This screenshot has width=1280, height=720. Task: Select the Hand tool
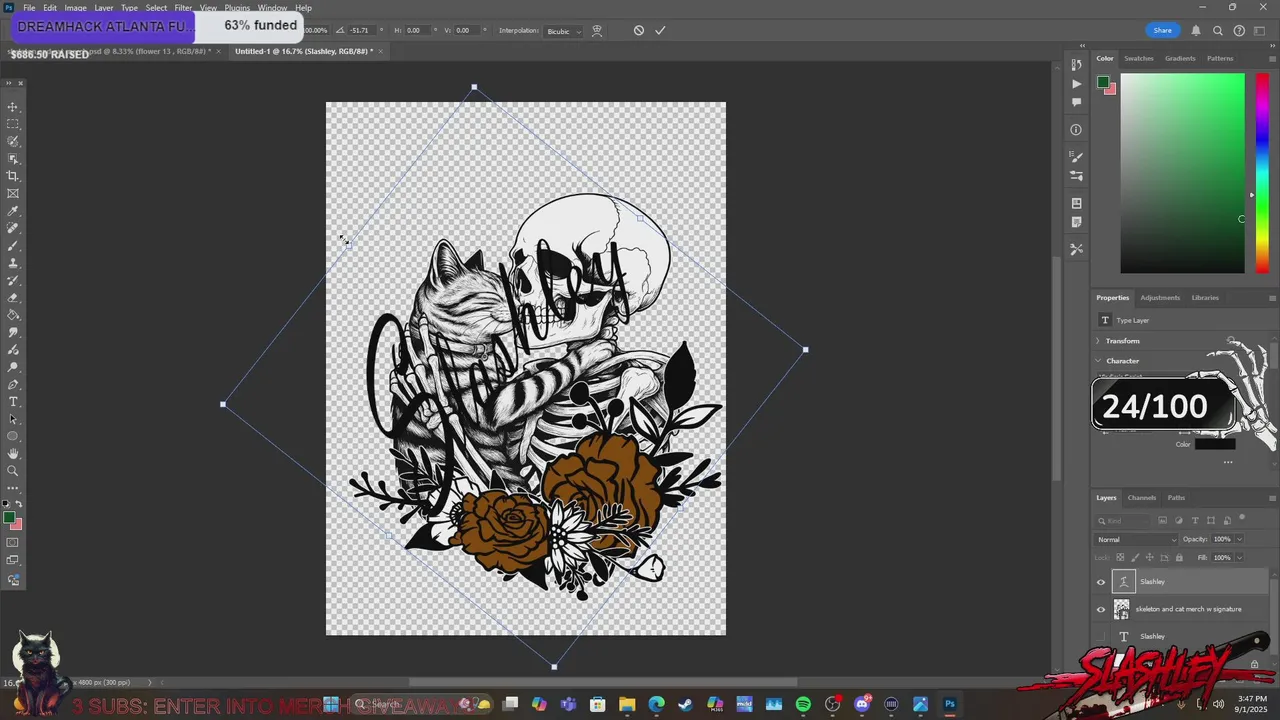13,454
